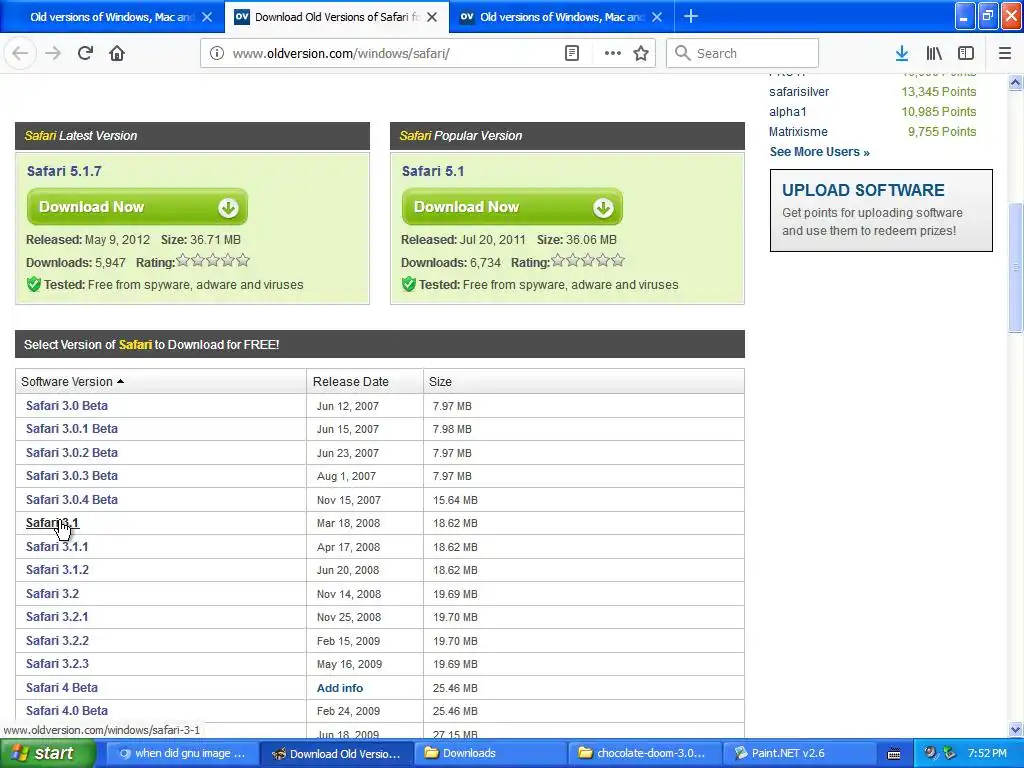Switch to 'when did gnu image' taskbar item

coord(181,754)
